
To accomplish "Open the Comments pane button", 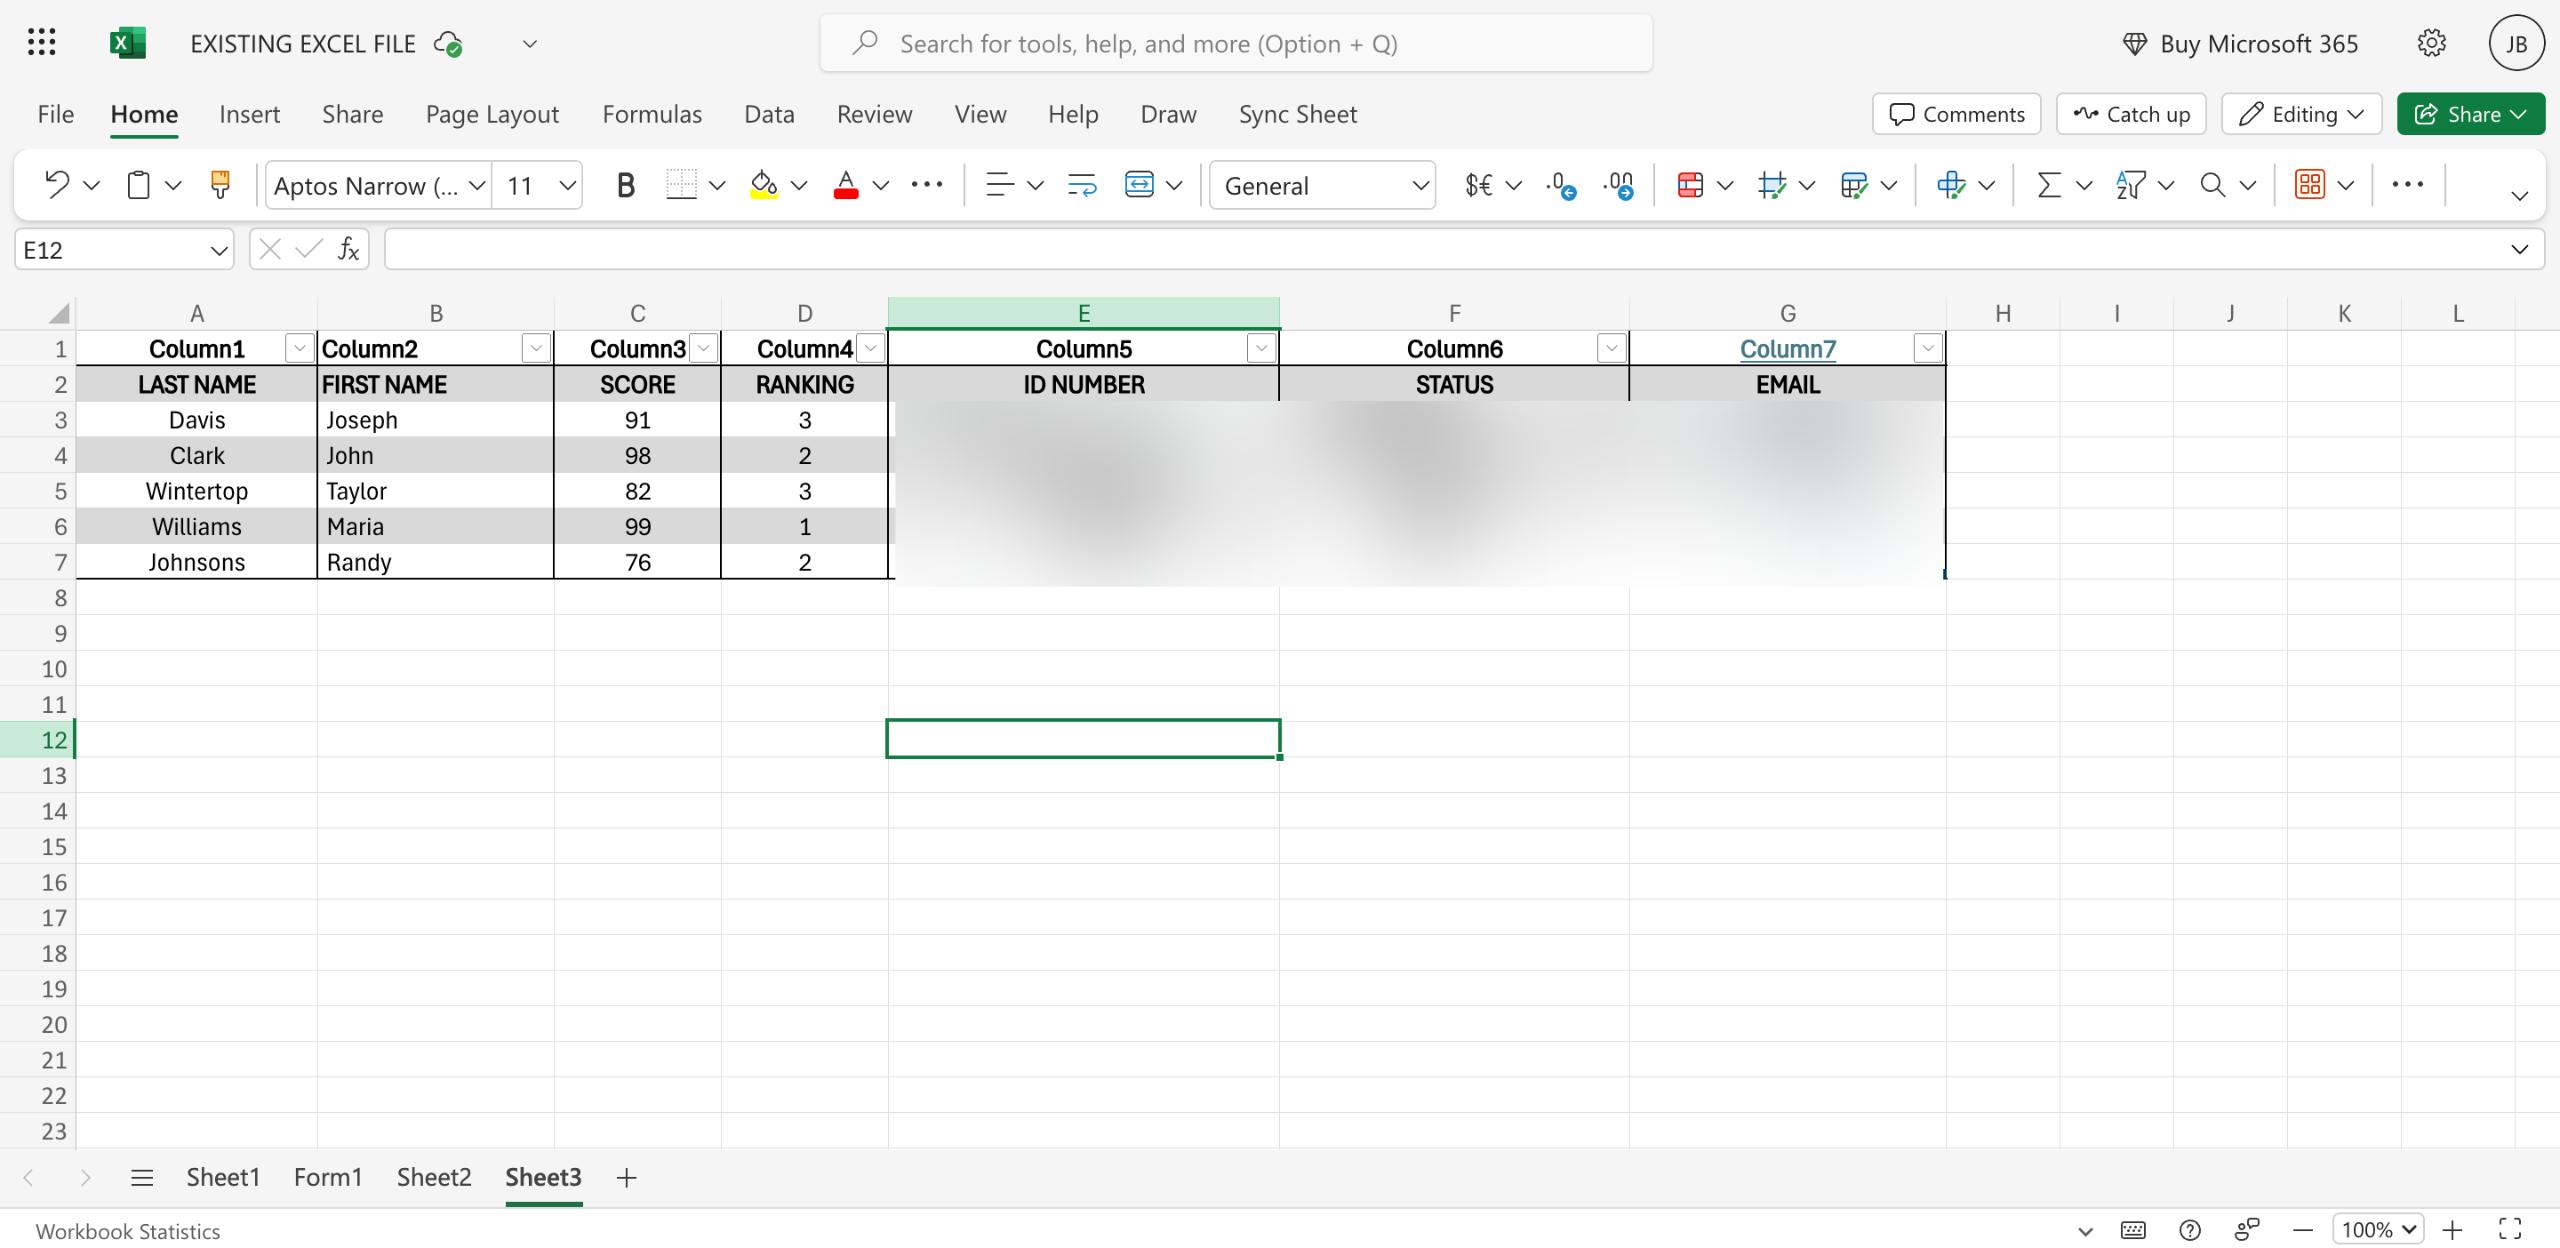I will (1957, 114).
